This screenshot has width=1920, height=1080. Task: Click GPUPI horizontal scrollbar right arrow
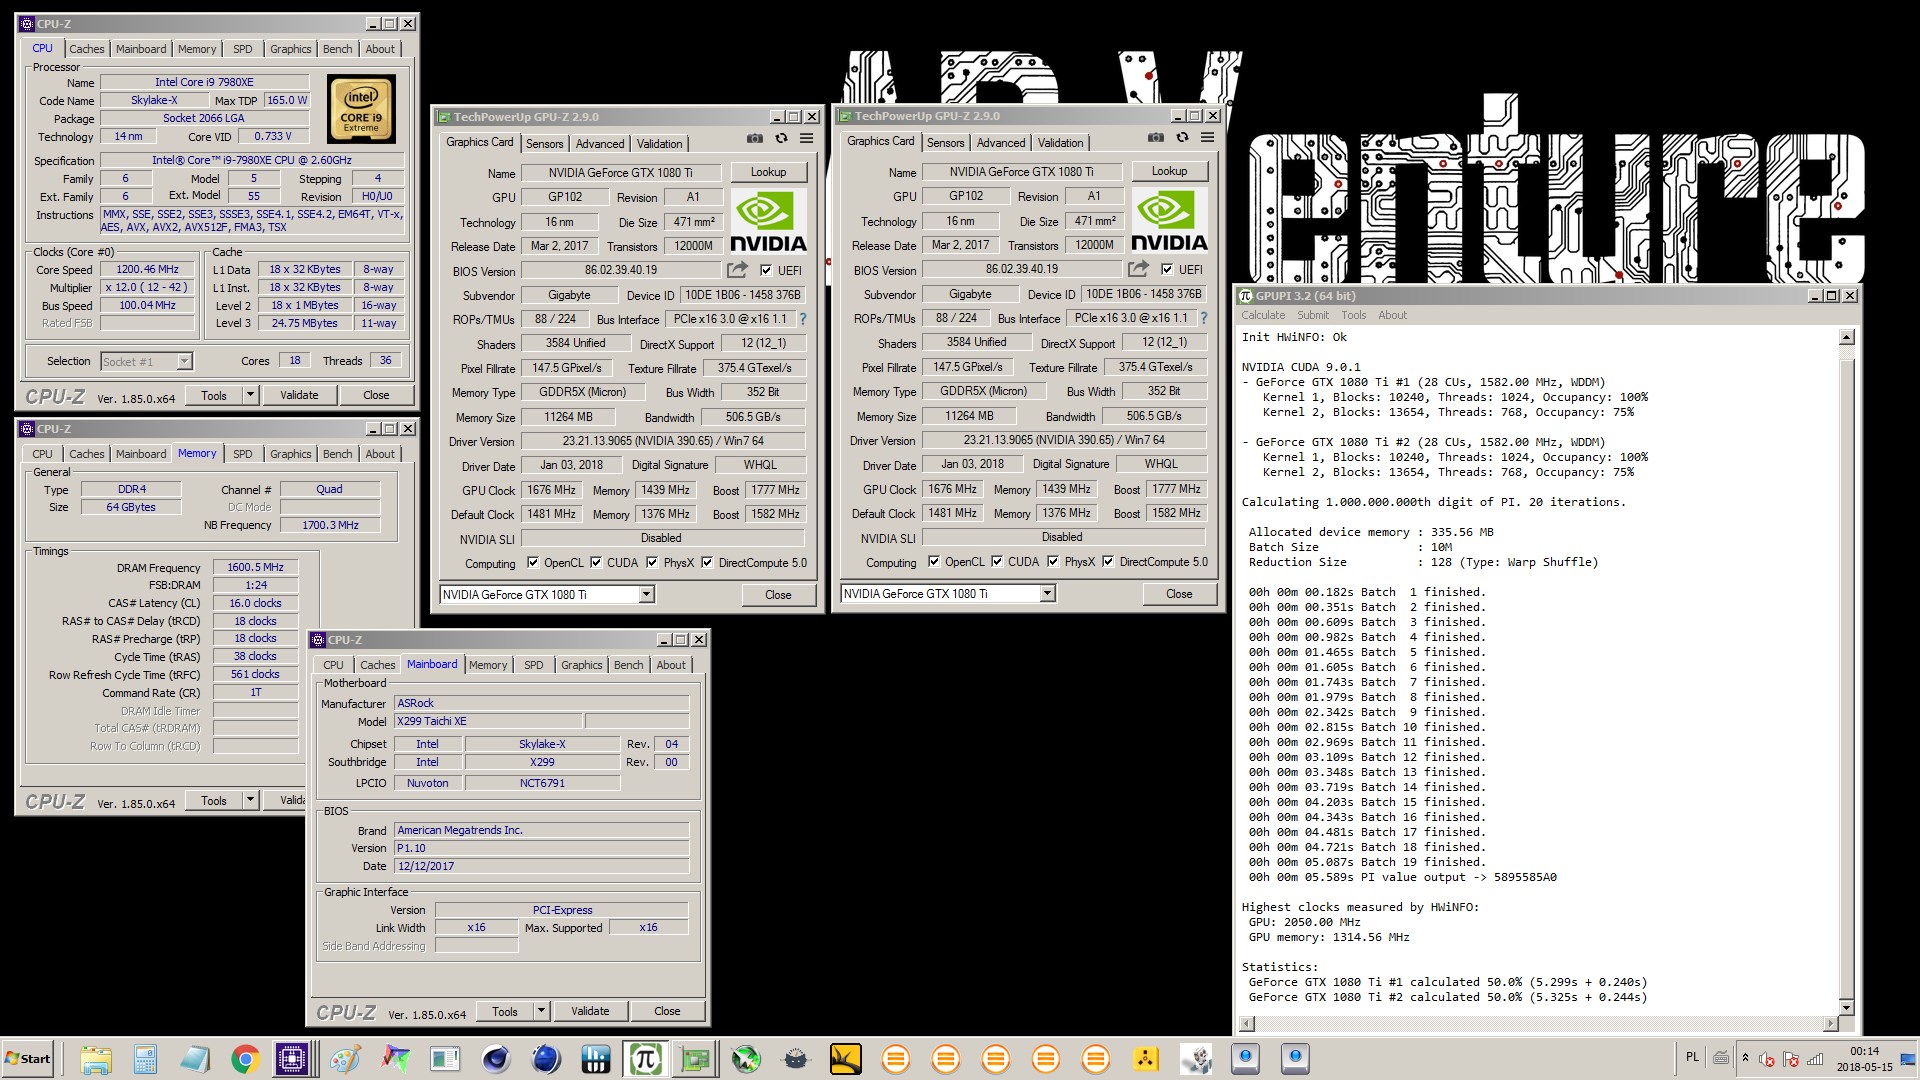(1830, 1024)
